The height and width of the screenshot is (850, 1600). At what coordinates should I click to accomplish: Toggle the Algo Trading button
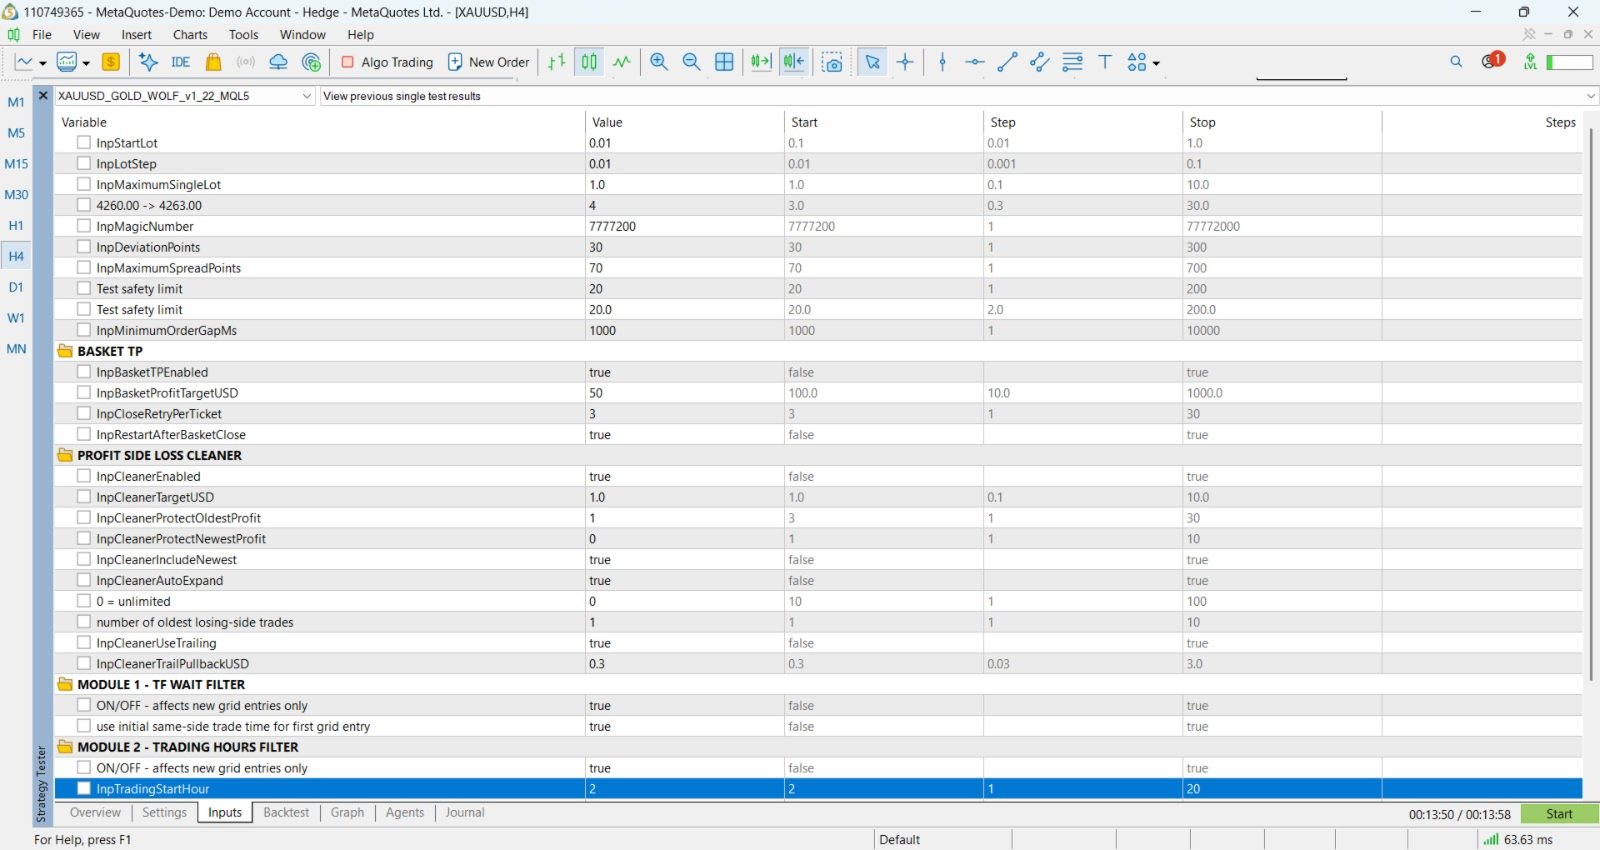pos(387,62)
